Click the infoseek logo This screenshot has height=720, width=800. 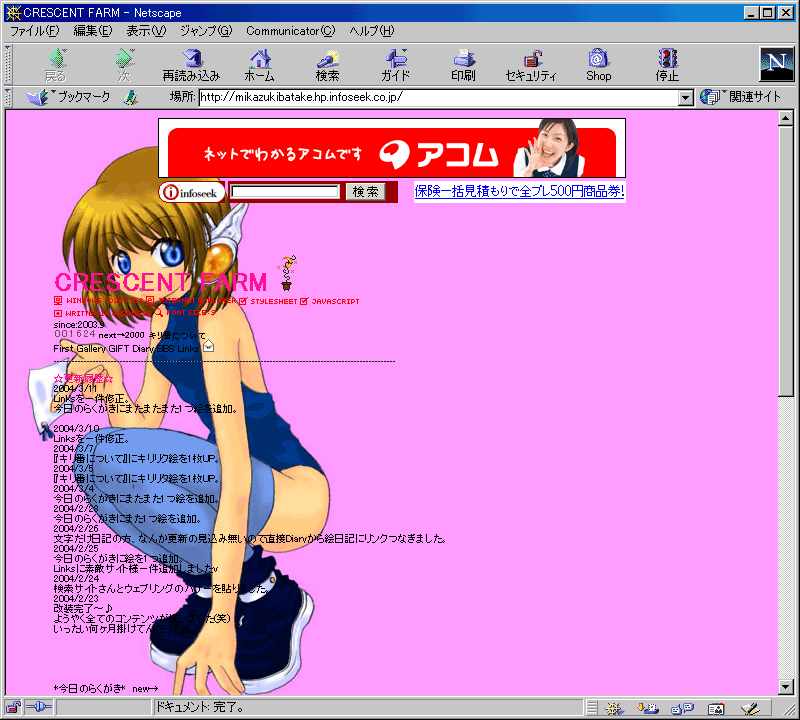pos(192,192)
